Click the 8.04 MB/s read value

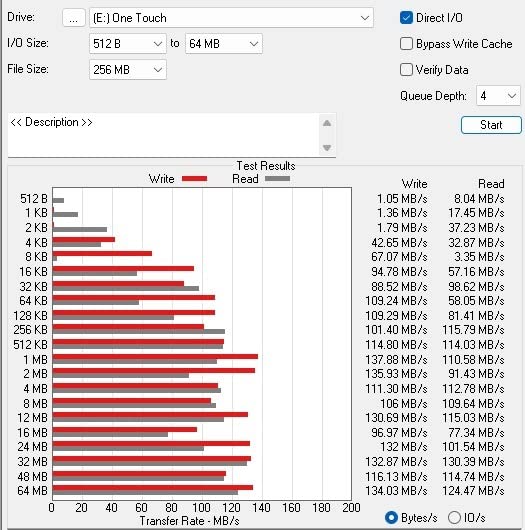click(x=479, y=199)
